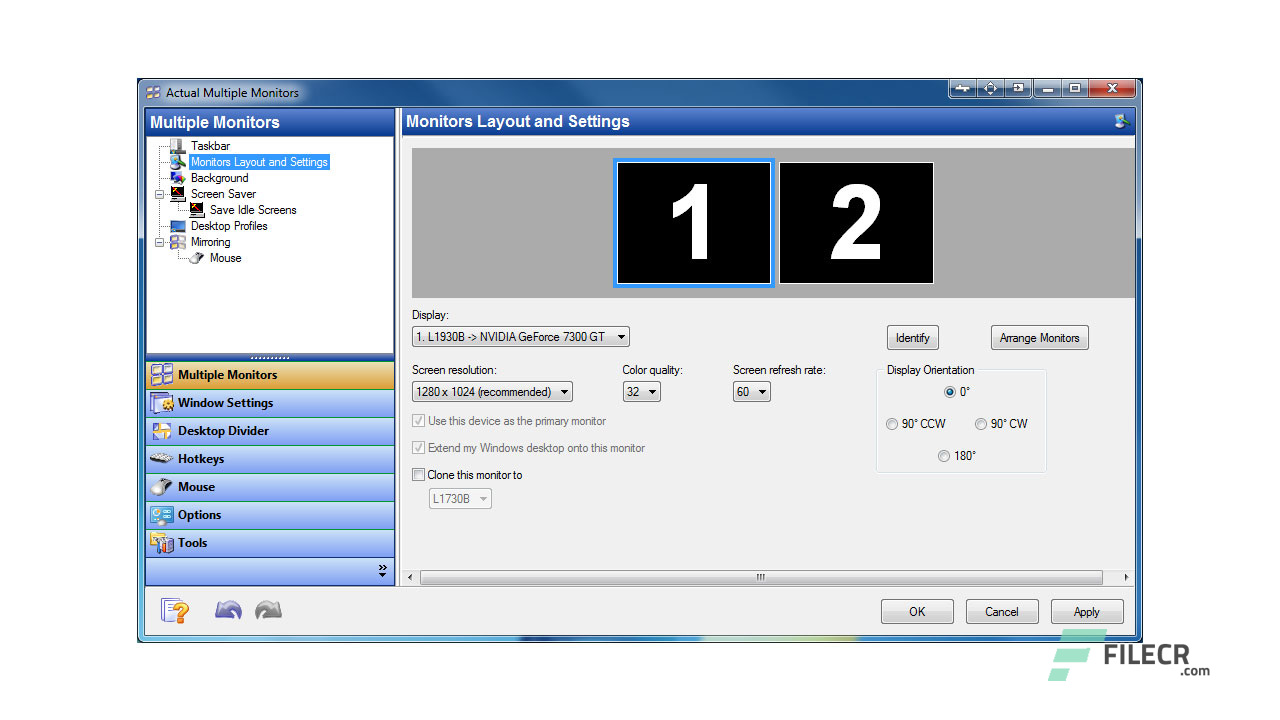This screenshot has height=720, width=1280.
Task: Switch to the Desktop Divider section
Action: click(x=270, y=431)
